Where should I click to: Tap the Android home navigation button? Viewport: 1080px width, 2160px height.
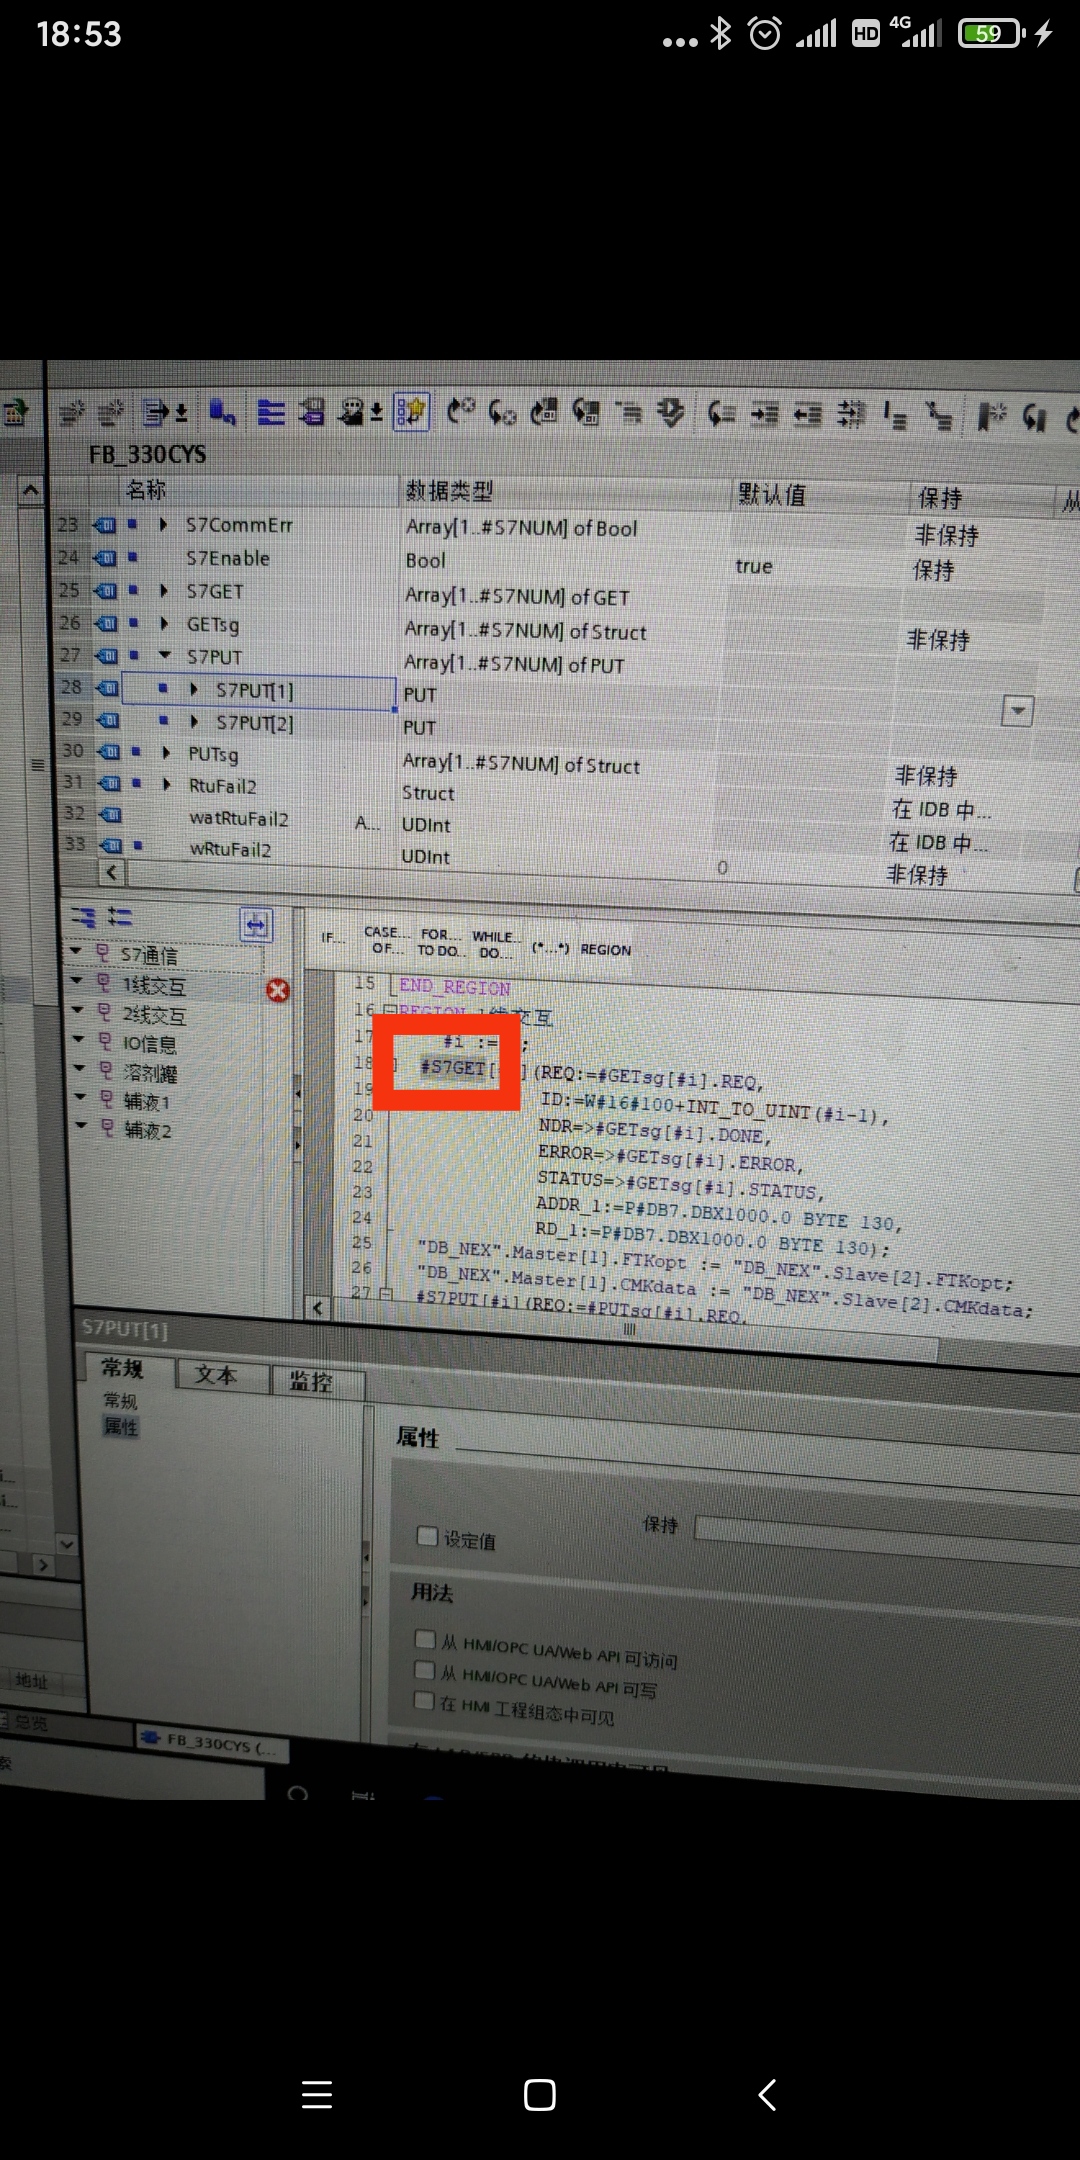[539, 2094]
